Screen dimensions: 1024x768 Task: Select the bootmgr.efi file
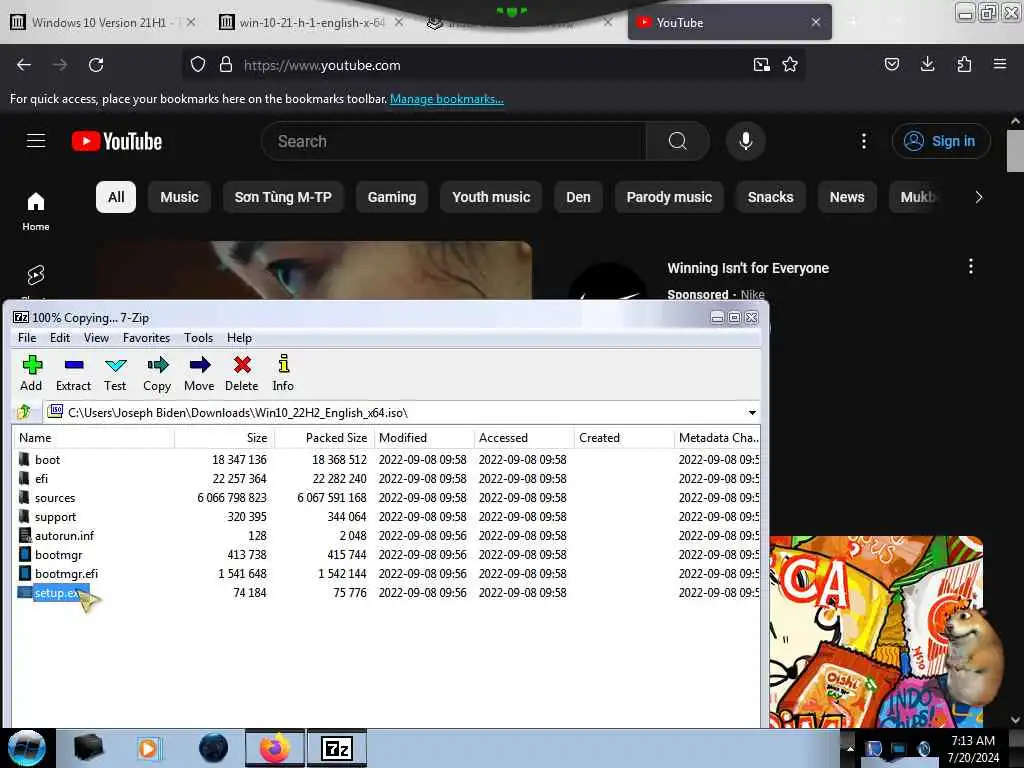click(387, 573)
